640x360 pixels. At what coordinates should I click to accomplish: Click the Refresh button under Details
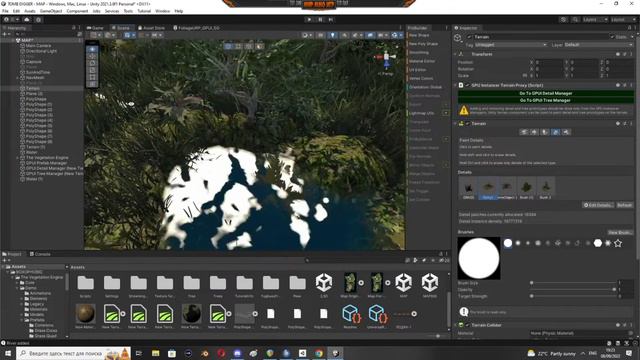pyautogui.click(x=624, y=205)
